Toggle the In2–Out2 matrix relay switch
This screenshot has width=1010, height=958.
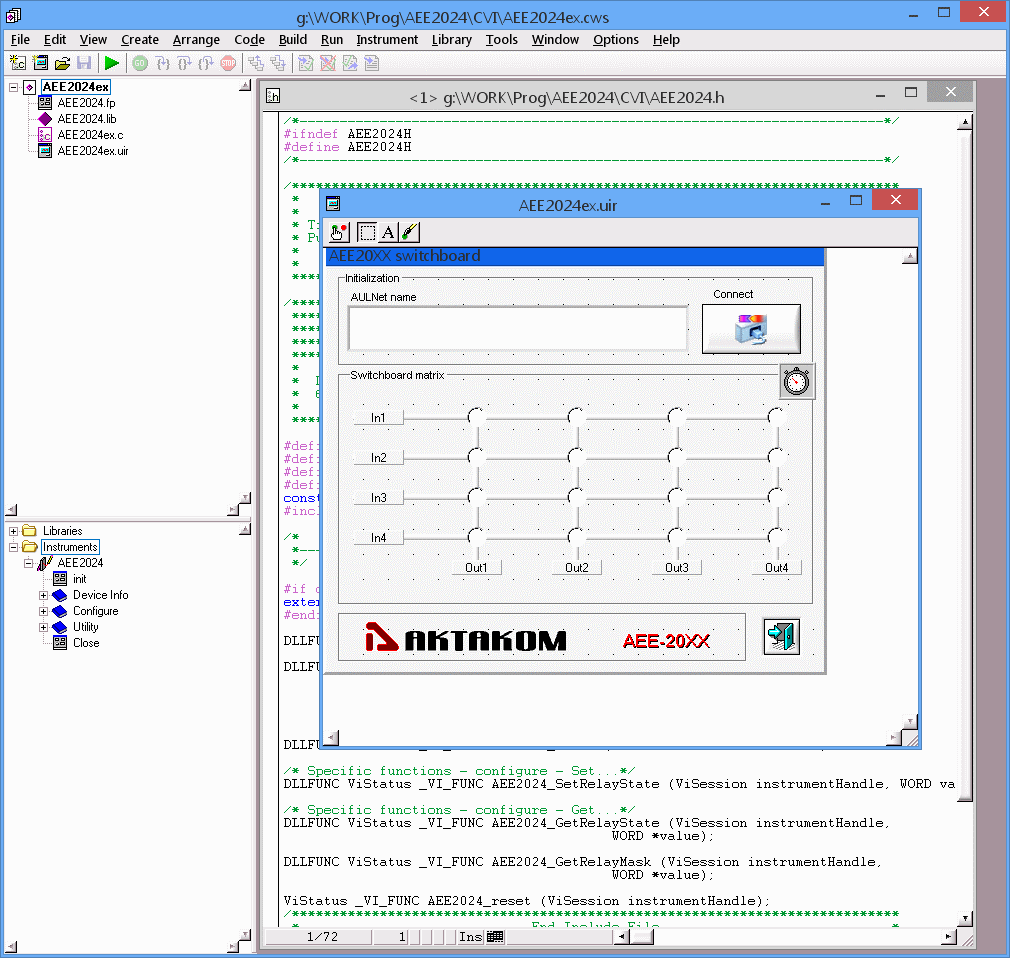576,457
